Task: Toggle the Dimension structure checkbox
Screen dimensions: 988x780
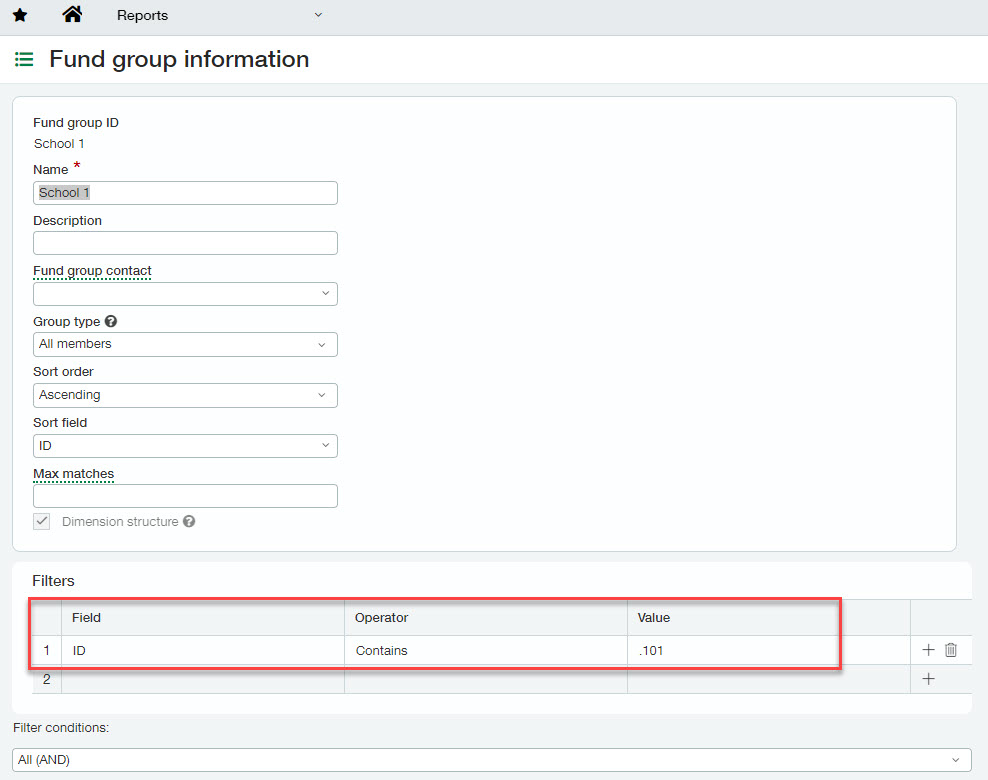Action: click(41, 521)
